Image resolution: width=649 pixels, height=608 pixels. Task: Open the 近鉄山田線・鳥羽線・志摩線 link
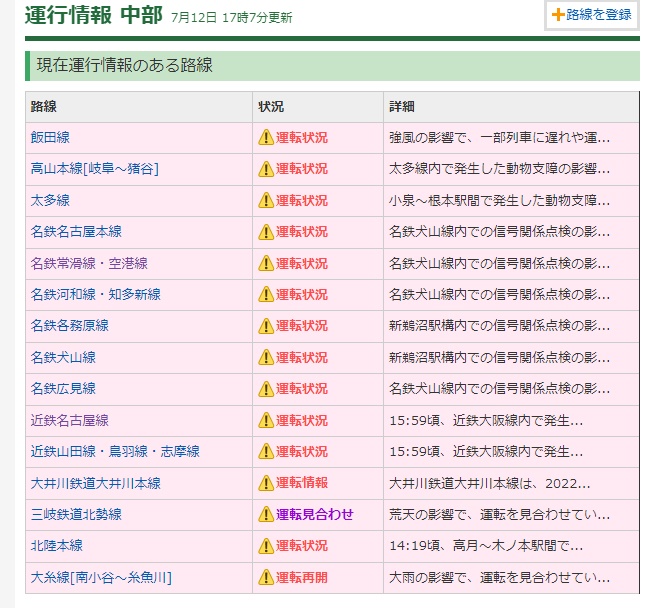[115, 452]
